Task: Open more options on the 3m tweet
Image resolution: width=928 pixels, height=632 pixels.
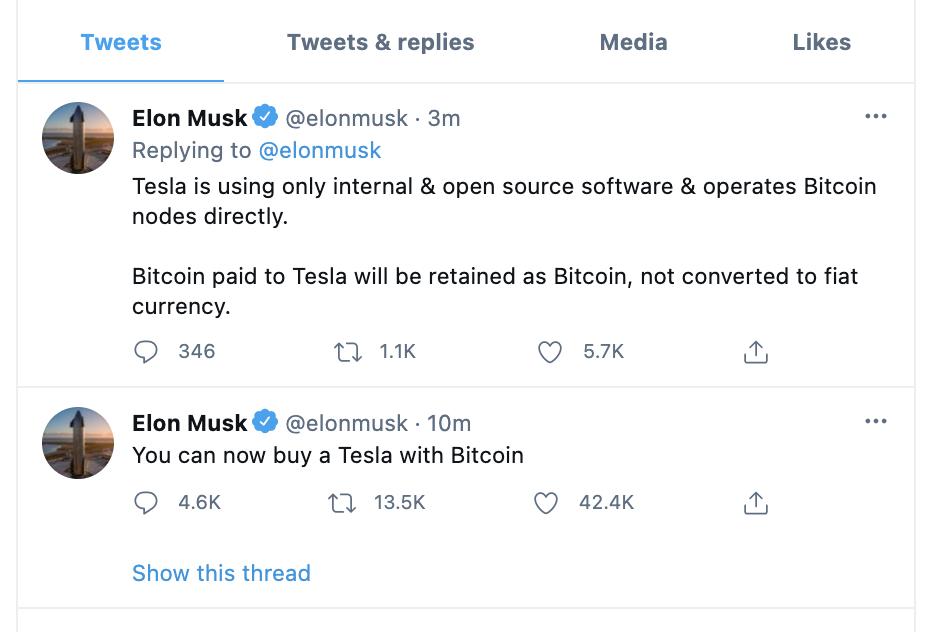Action: [x=875, y=116]
